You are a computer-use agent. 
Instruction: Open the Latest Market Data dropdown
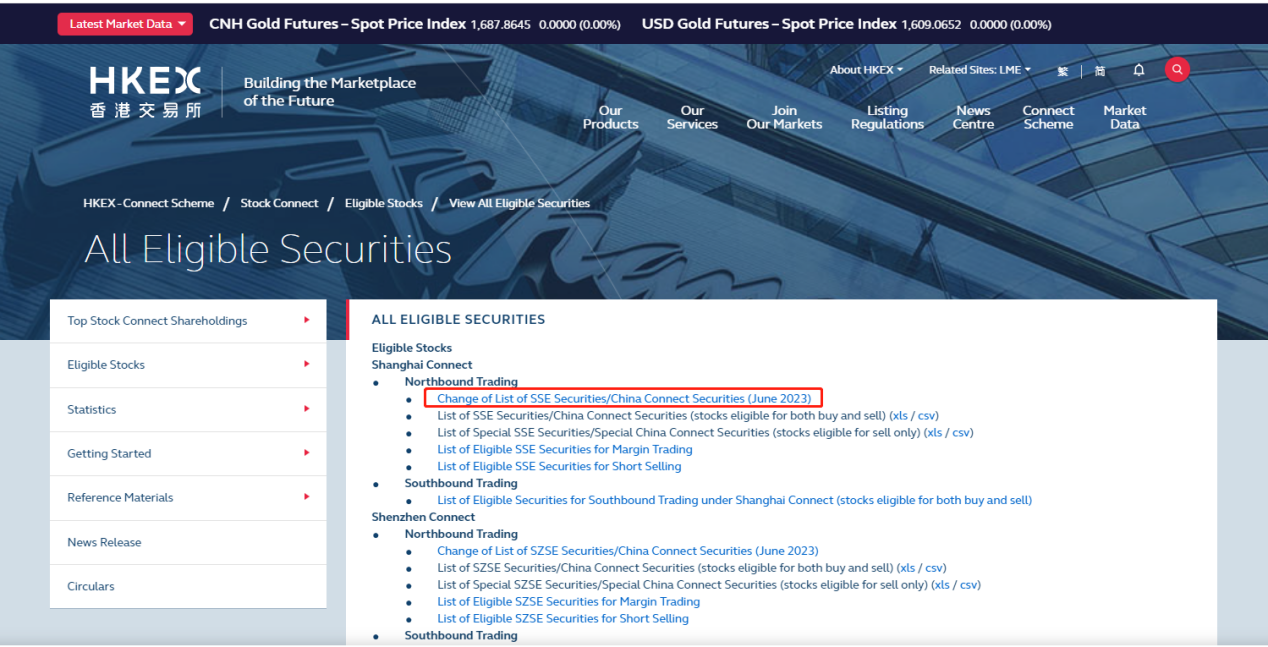coord(126,24)
